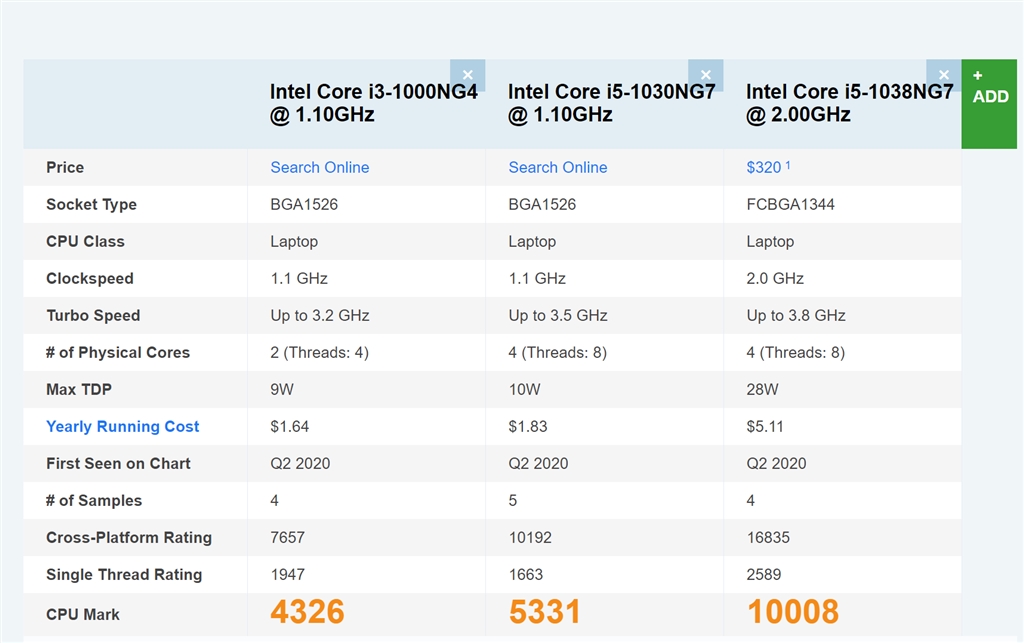The height and width of the screenshot is (643, 1024).
Task: Click the Single Thread Rating label
Action: point(124,574)
